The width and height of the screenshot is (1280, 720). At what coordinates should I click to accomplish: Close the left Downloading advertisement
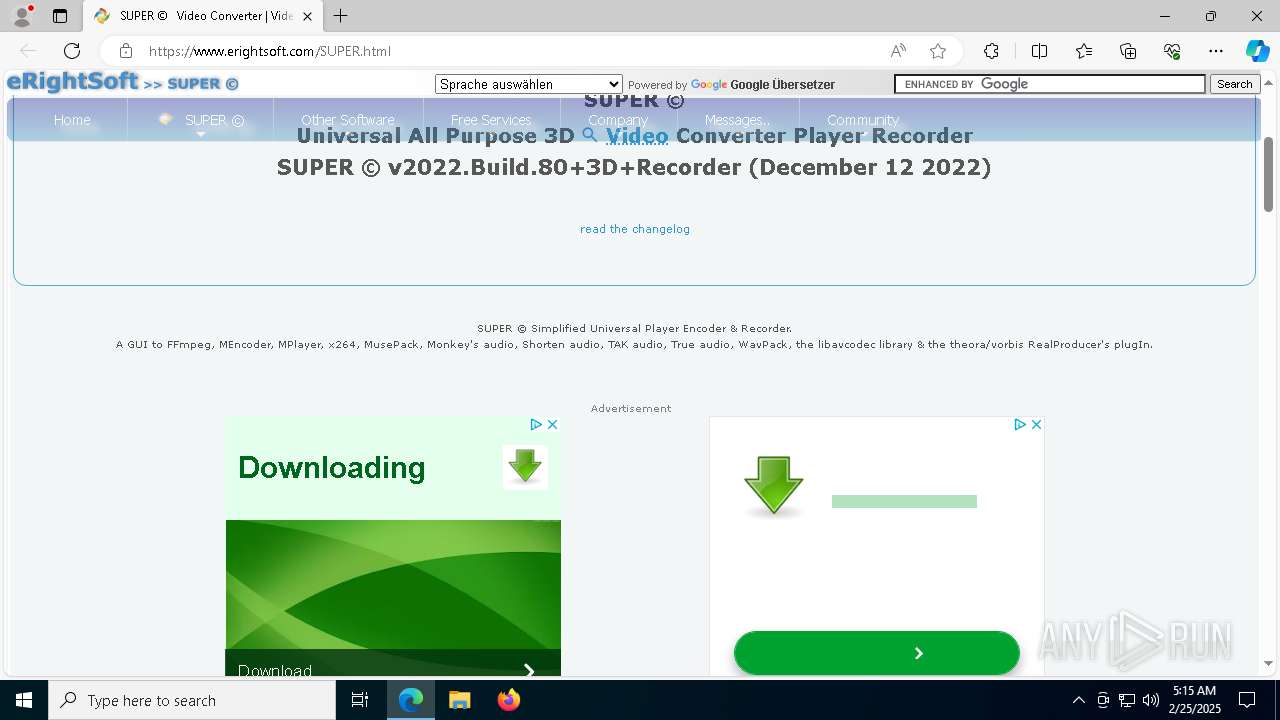[x=552, y=424]
